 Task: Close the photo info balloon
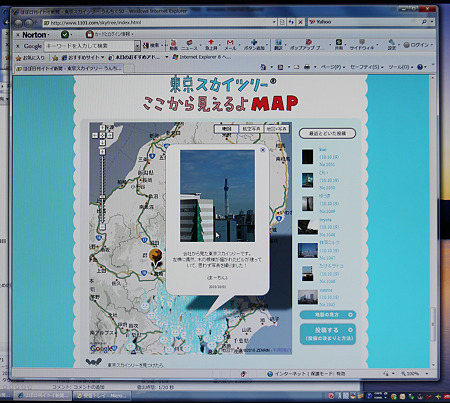[263, 150]
